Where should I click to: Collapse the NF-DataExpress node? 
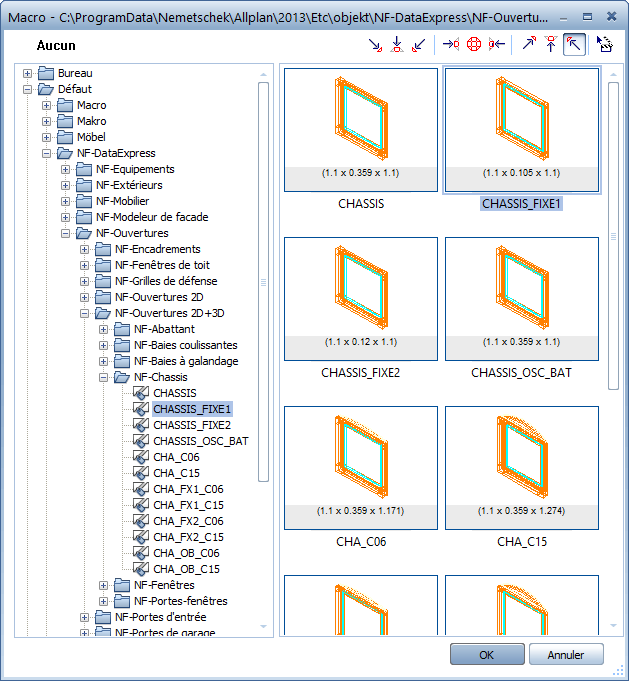46,153
